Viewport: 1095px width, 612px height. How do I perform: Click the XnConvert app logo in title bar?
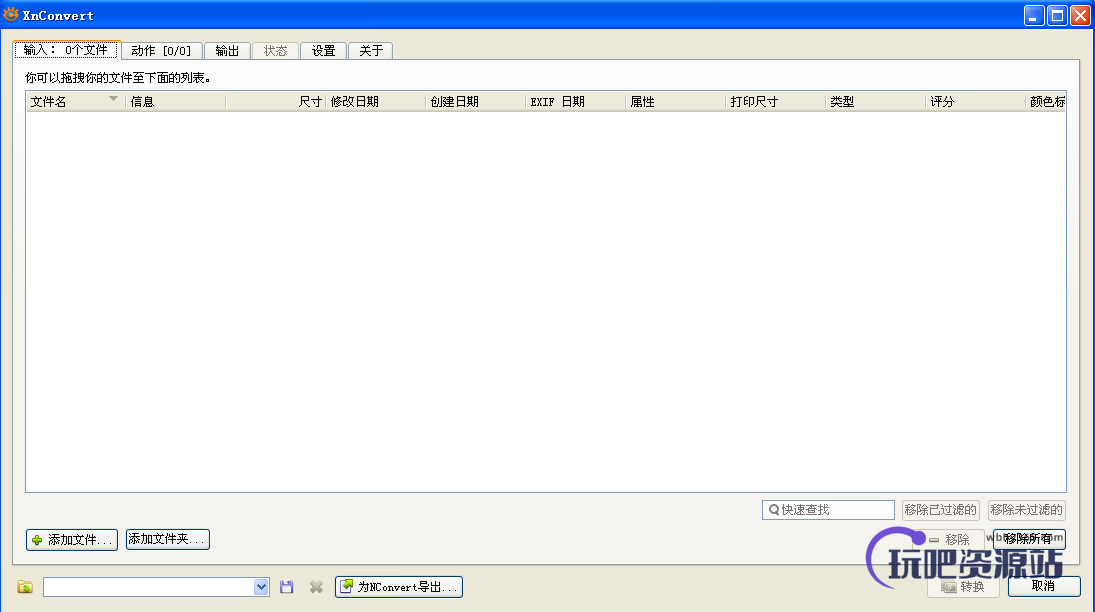[10, 14]
